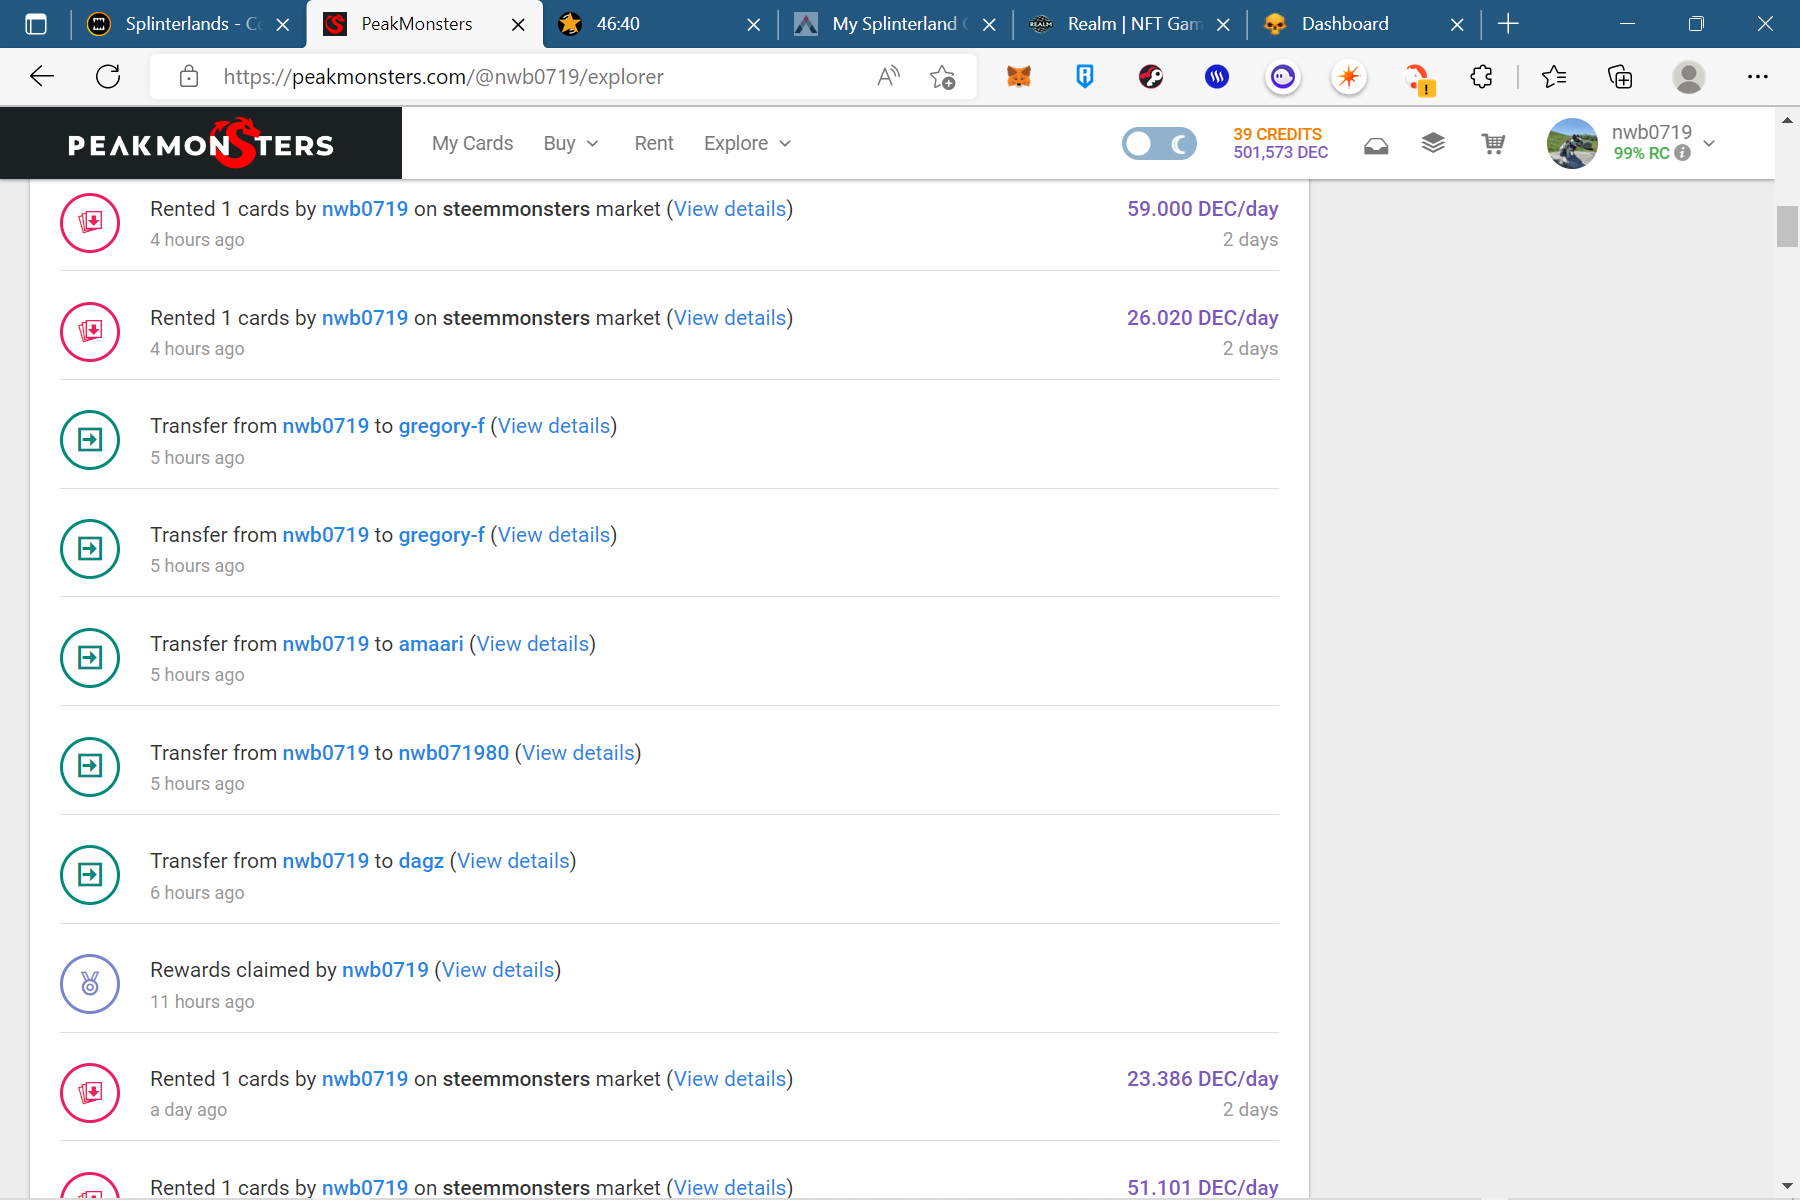Image resolution: width=1800 pixels, height=1200 pixels.
Task: Click the page vertical scrollbar thumb
Action: point(1787,226)
